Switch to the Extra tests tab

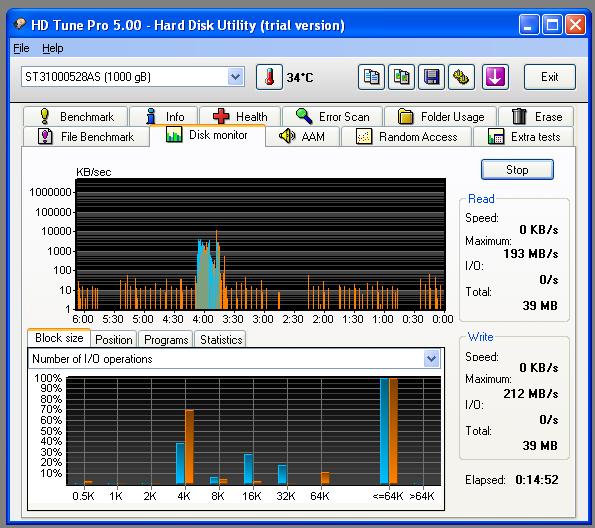pyautogui.click(x=524, y=136)
